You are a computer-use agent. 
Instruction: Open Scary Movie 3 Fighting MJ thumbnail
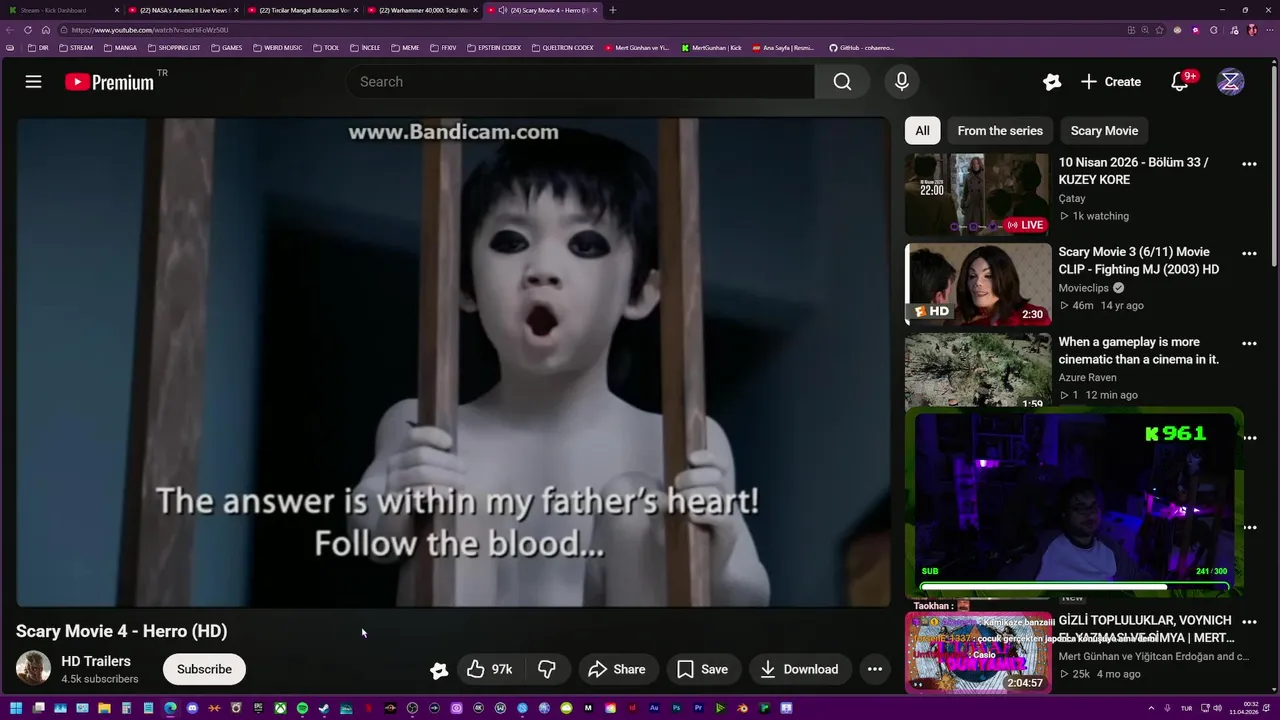tap(977, 284)
